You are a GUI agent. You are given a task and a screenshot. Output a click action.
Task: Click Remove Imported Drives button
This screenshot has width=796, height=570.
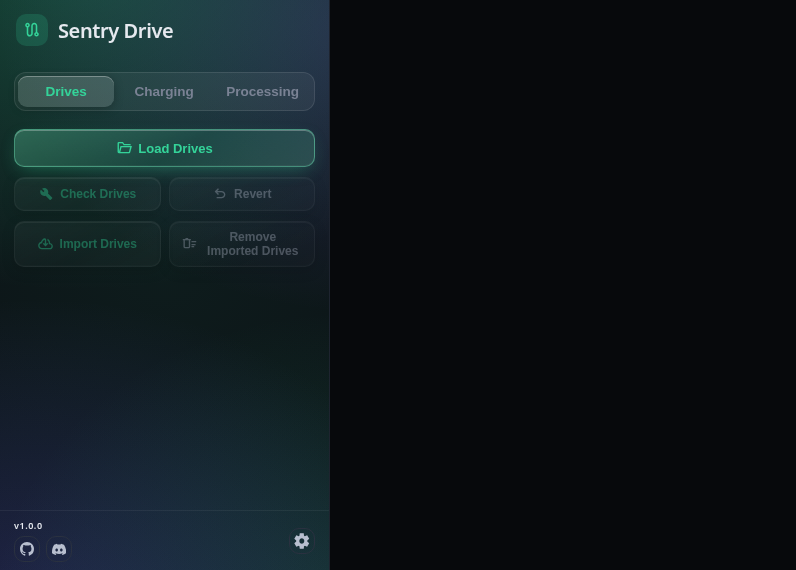click(x=242, y=244)
